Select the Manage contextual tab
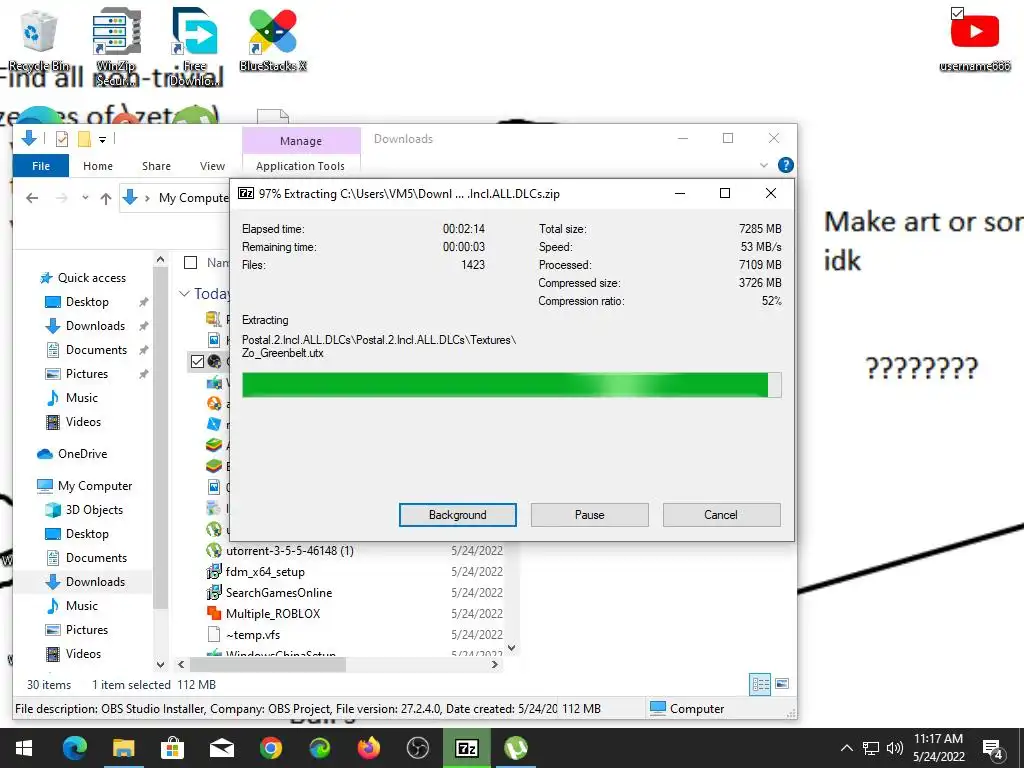This screenshot has width=1024, height=768. point(301,140)
